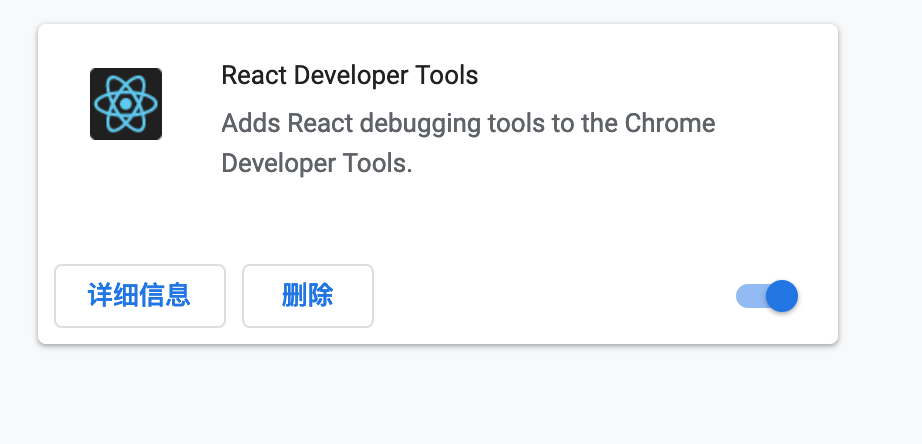The height and width of the screenshot is (444, 922).
Task: Click the extension description text
Action: (x=467, y=143)
